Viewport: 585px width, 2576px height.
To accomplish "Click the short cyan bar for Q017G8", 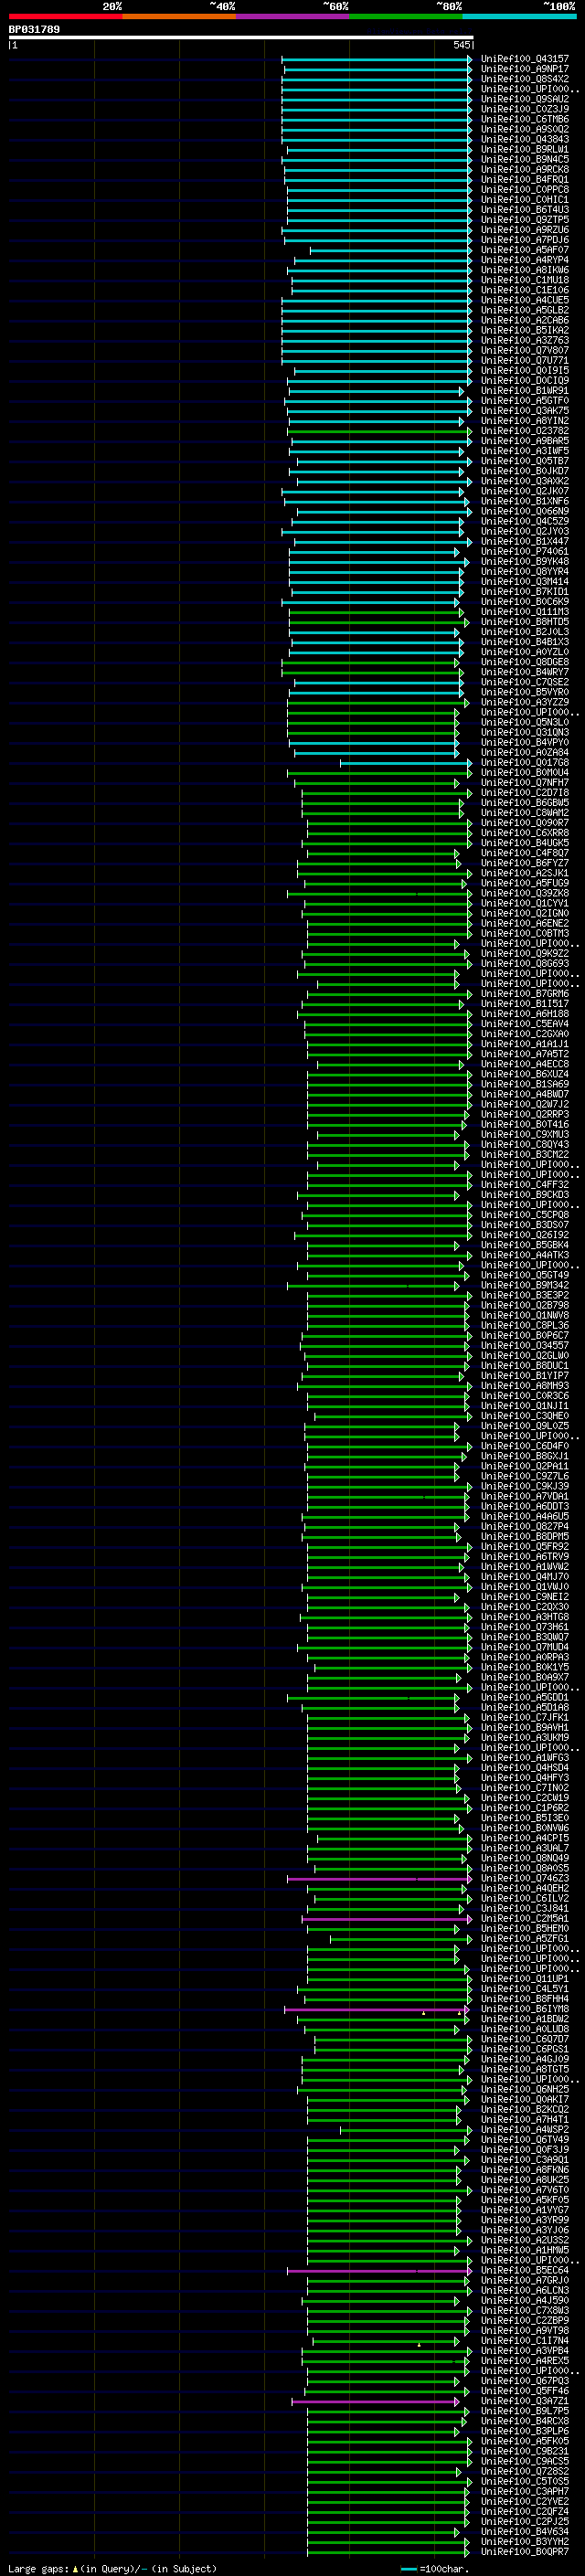I will (x=406, y=763).
